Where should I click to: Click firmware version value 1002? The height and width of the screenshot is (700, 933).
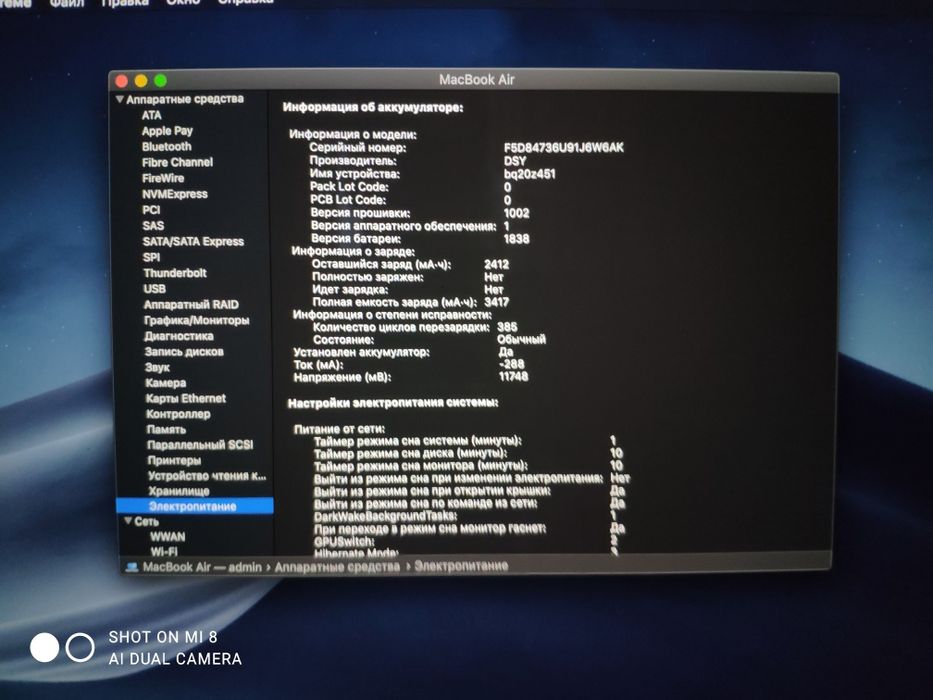(x=516, y=212)
